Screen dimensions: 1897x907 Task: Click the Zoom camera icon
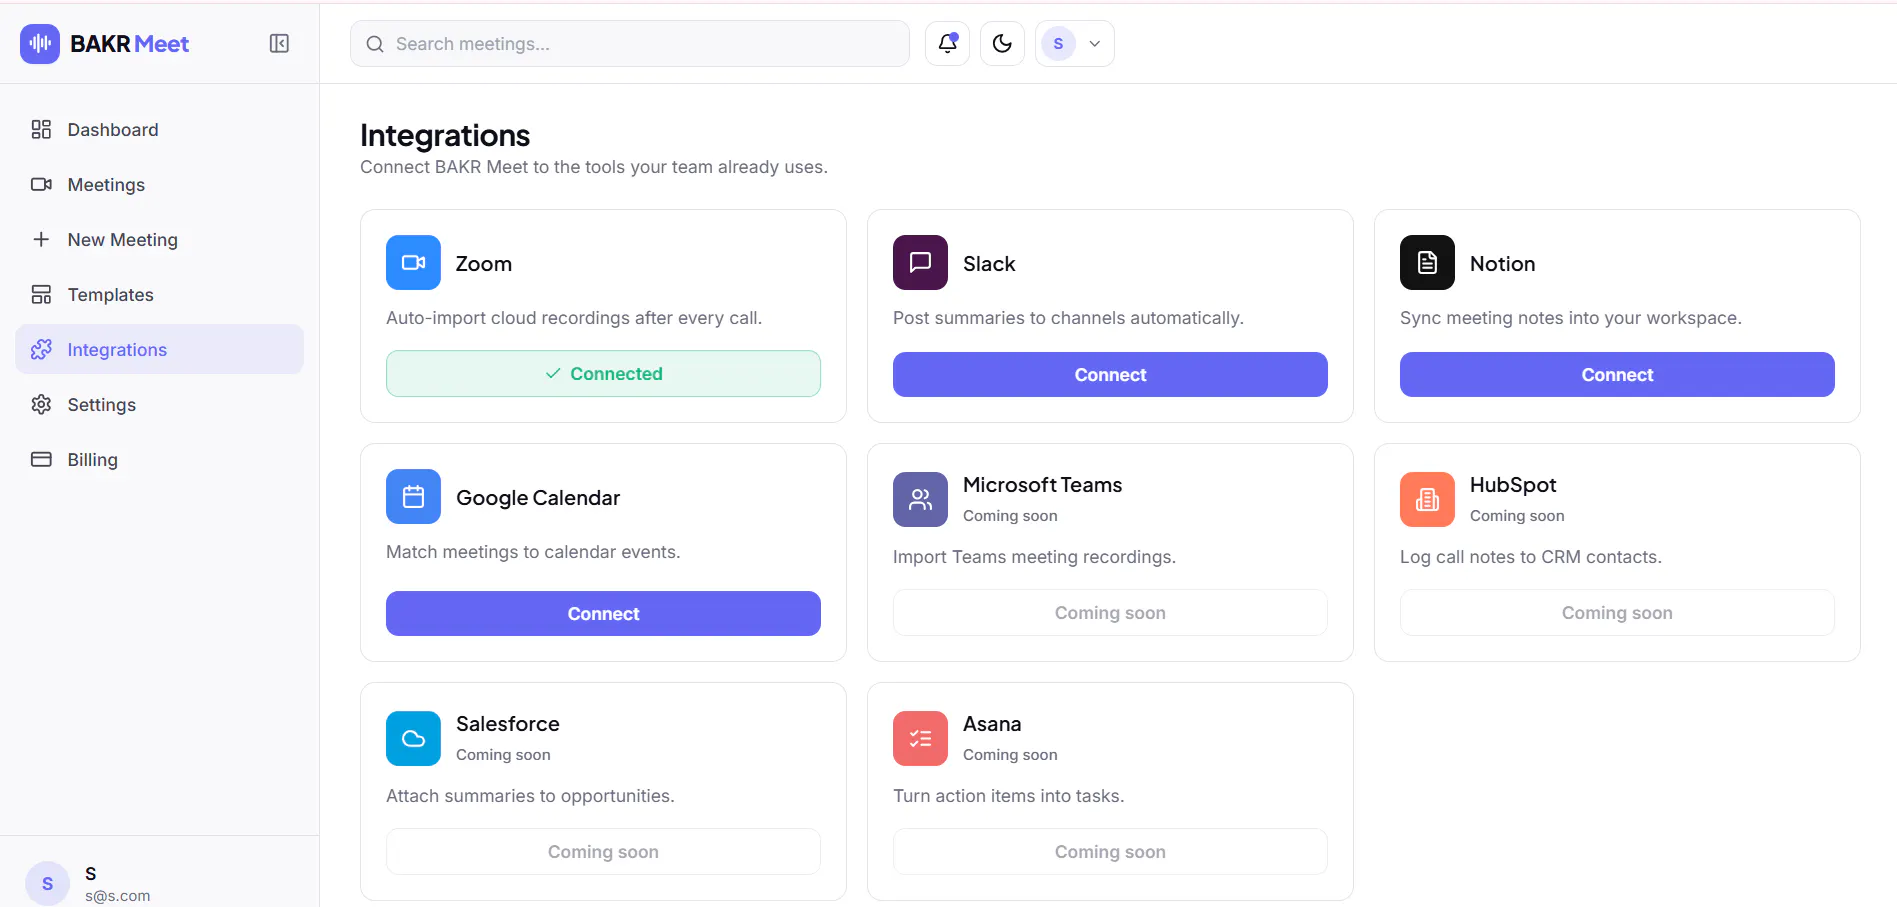tap(413, 262)
